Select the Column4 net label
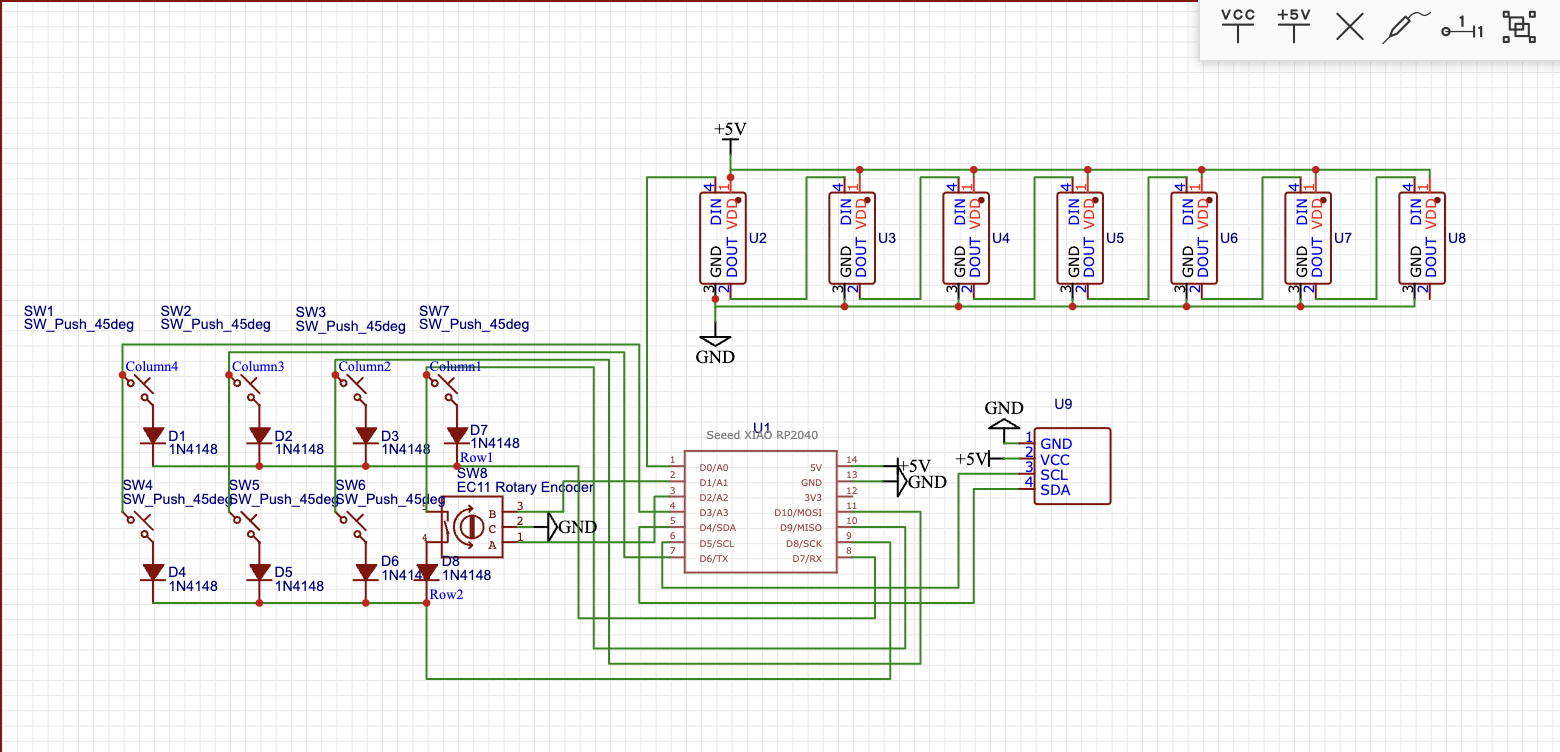The width and height of the screenshot is (1560, 752). [x=152, y=367]
